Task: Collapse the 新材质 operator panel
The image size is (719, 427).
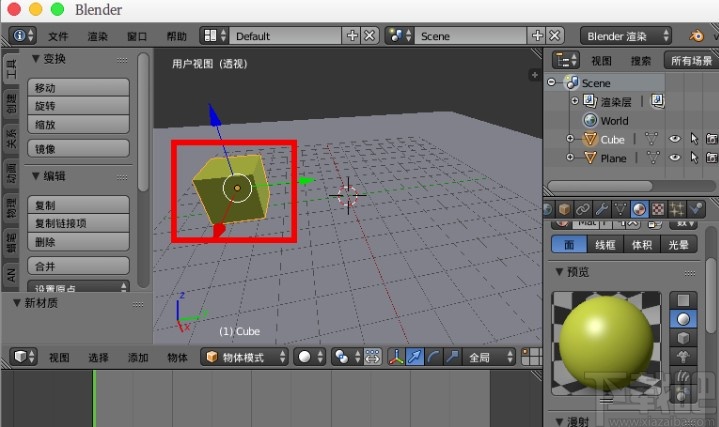Action: [x=17, y=303]
